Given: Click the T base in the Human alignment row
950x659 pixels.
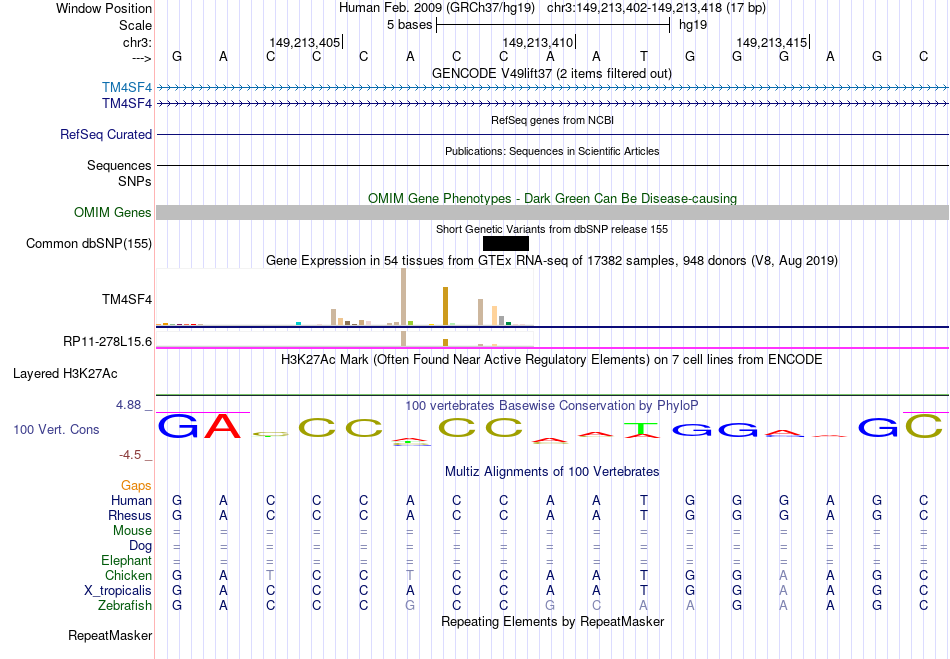Looking at the screenshot, I should (x=643, y=500).
